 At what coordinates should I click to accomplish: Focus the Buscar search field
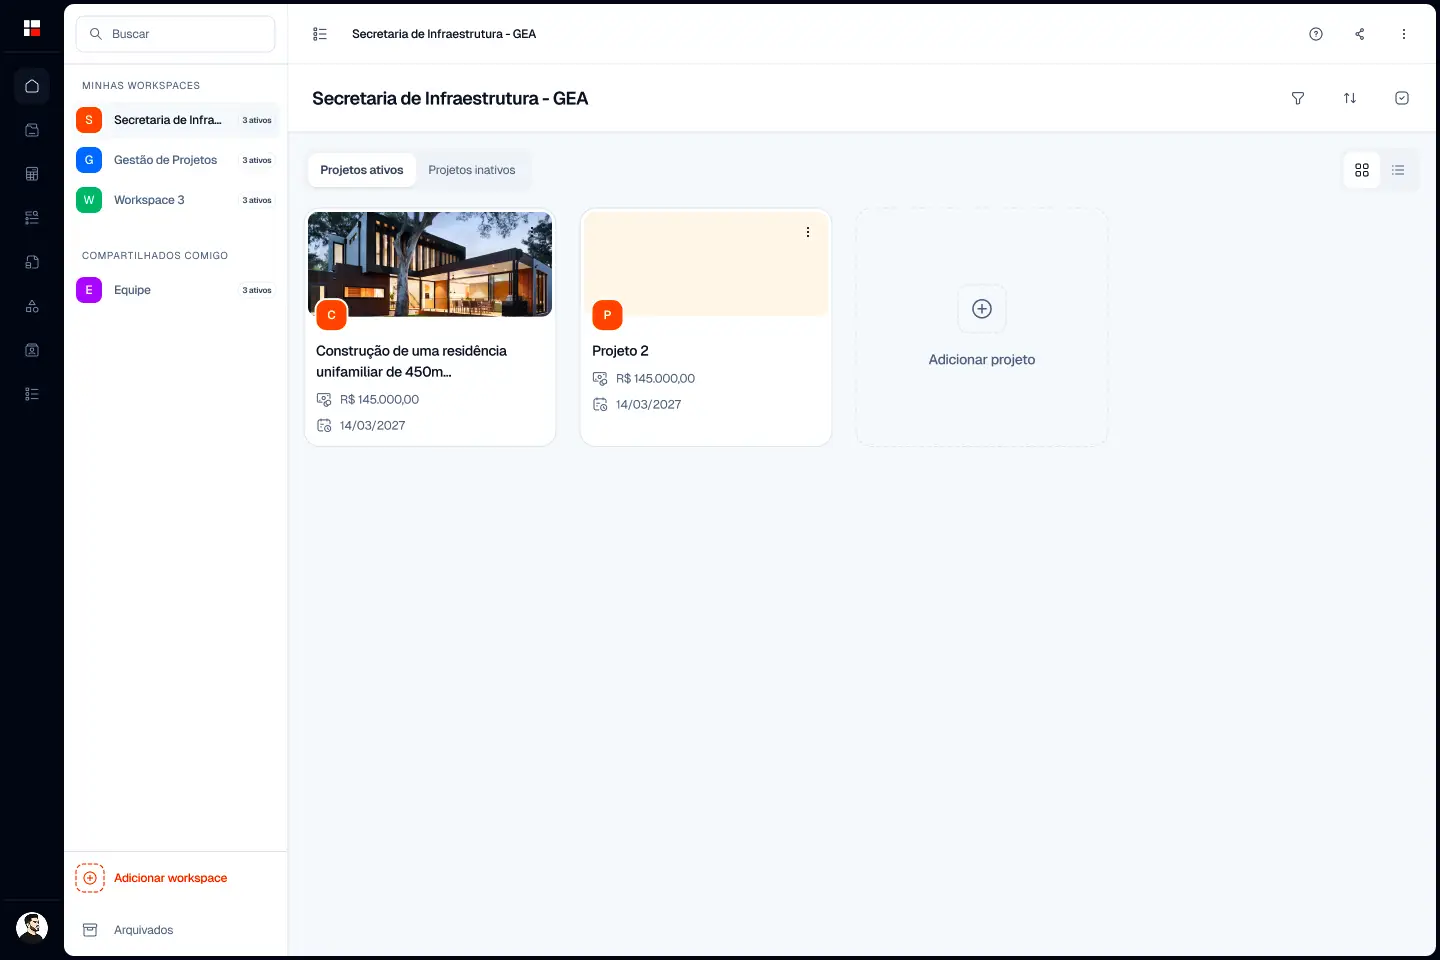point(176,34)
